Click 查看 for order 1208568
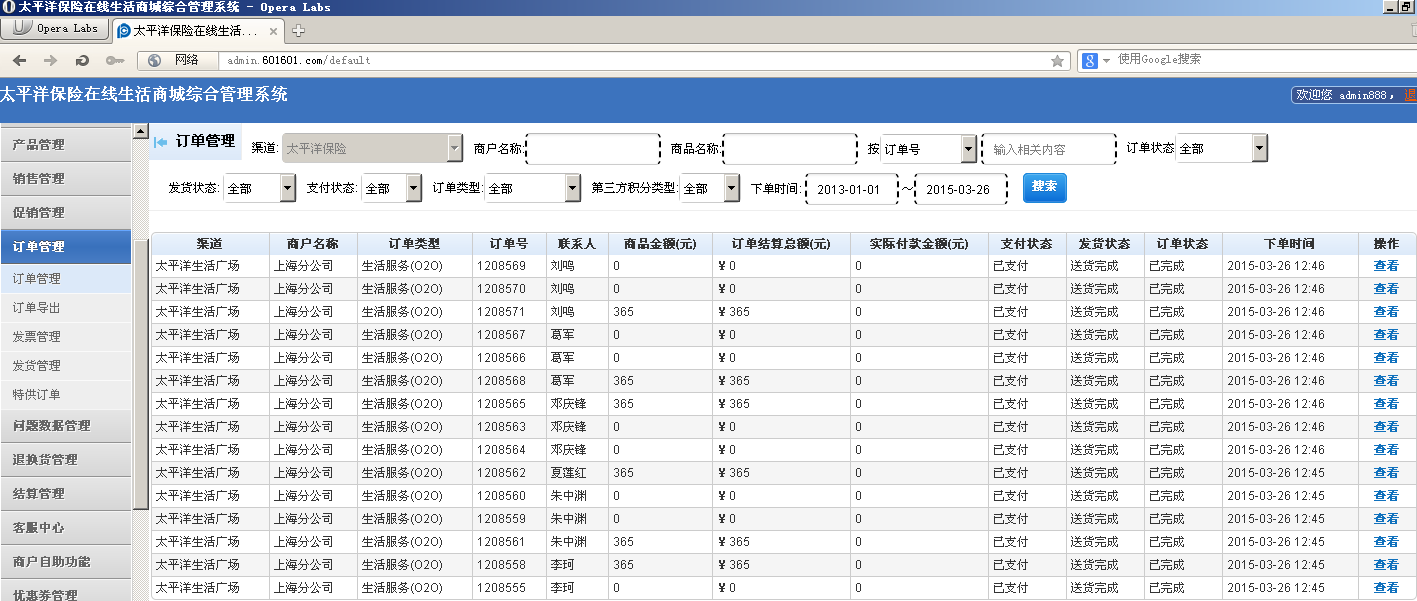Image resolution: width=1417 pixels, height=601 pixels. click(1386, 381)
